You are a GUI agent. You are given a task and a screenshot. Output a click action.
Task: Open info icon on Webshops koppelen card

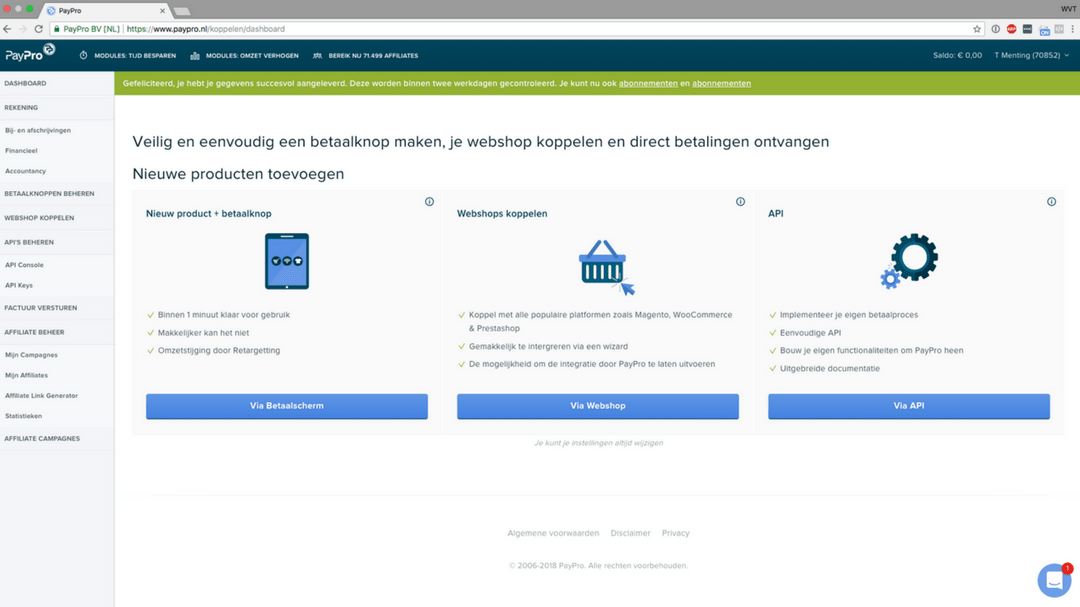click(x=740, y=202)
